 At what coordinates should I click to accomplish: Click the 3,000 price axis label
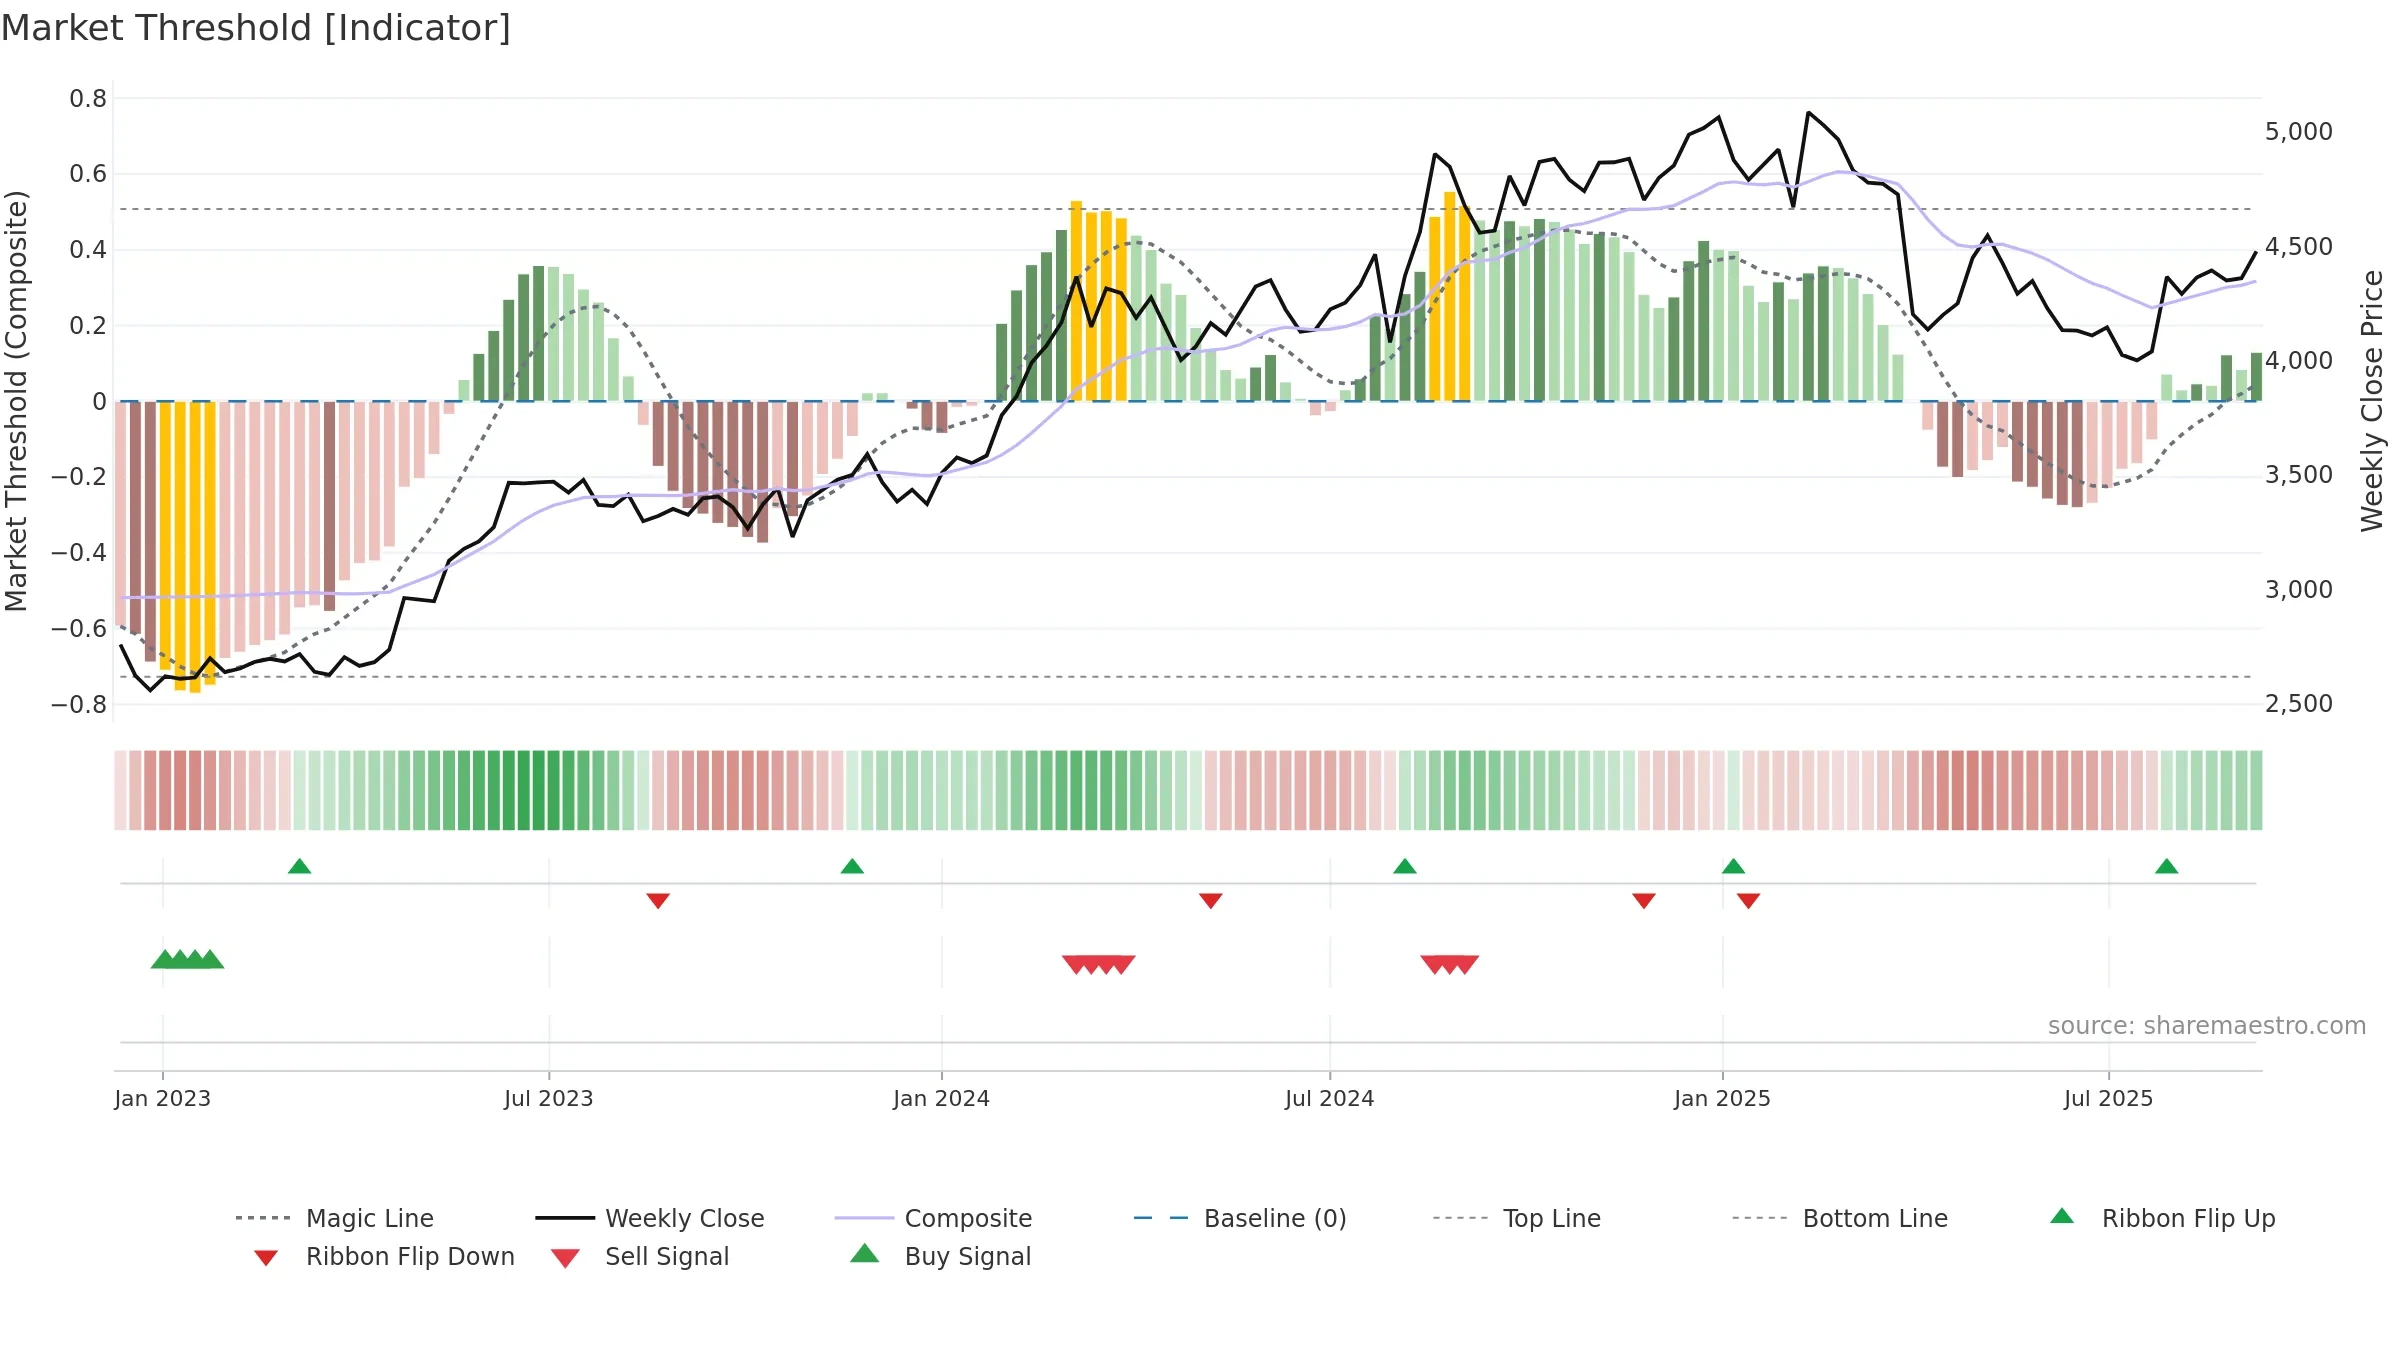click(2299, 590)
